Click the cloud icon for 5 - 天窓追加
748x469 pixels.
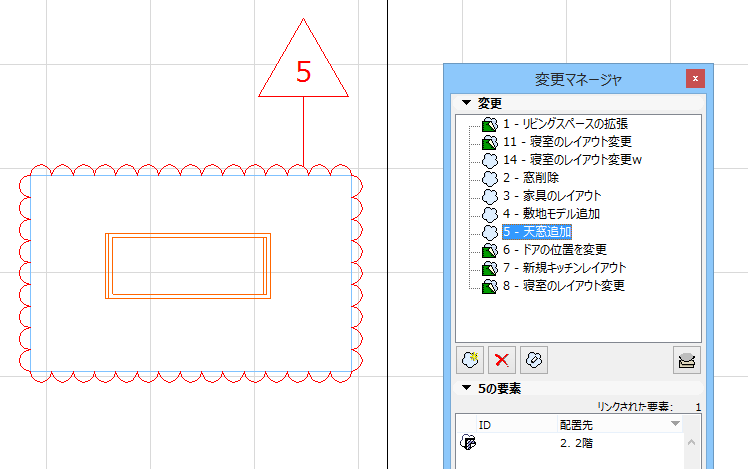pos(490,232)
